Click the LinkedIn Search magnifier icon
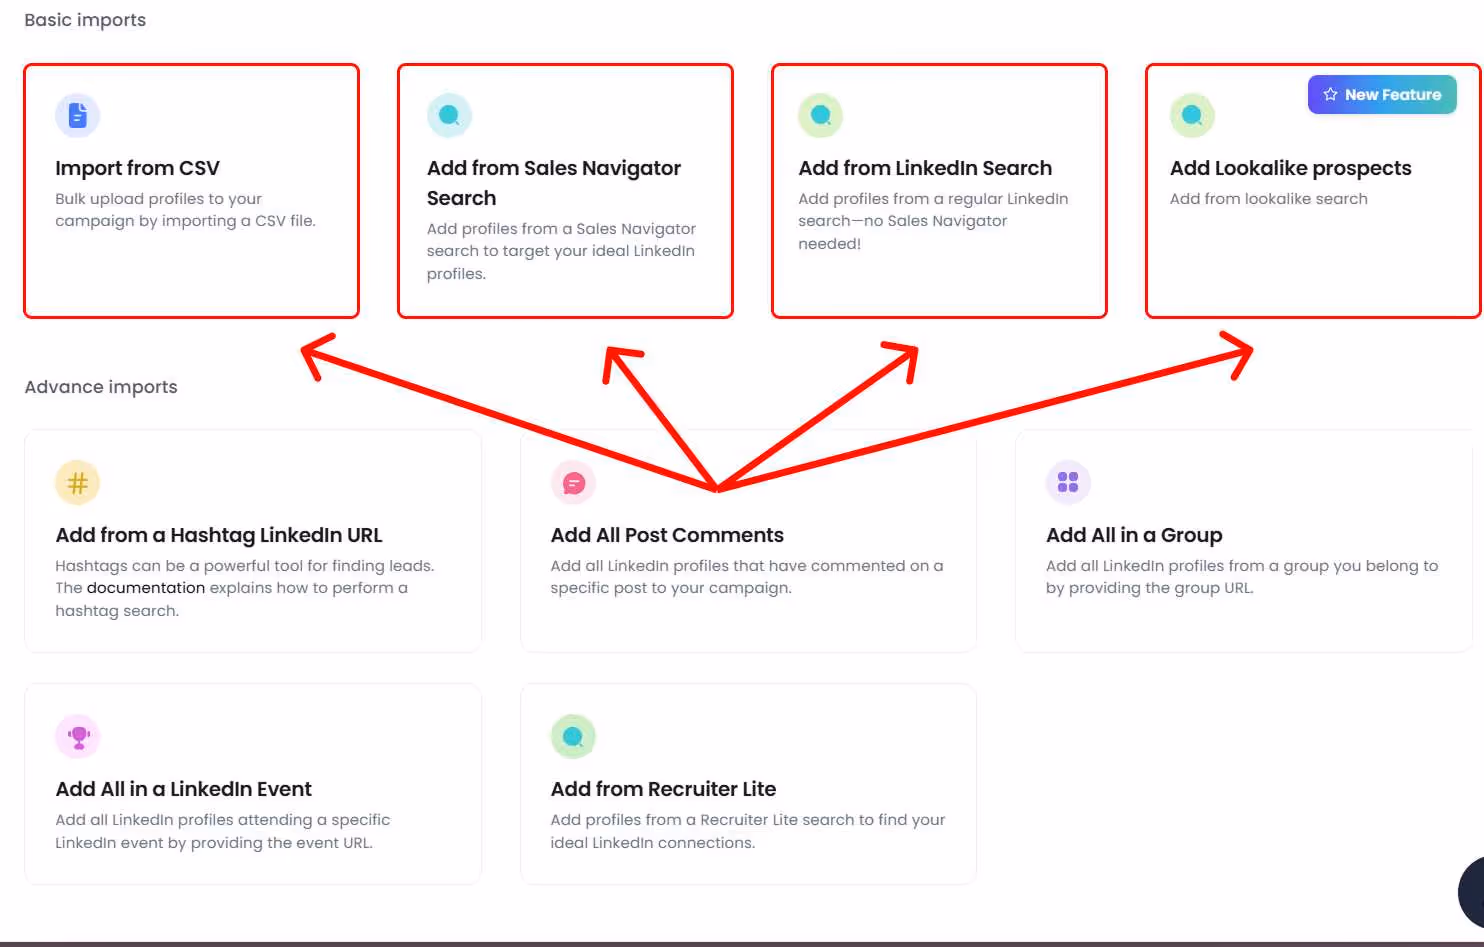This screenshot has width=1484, height=947. (x=820, y=115)
